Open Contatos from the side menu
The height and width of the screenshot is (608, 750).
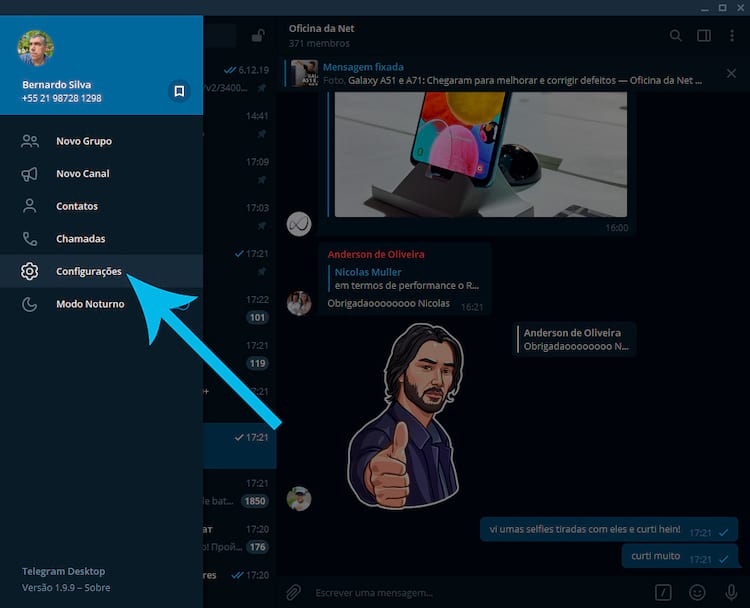pyautogui.click(x=77, y=206)
